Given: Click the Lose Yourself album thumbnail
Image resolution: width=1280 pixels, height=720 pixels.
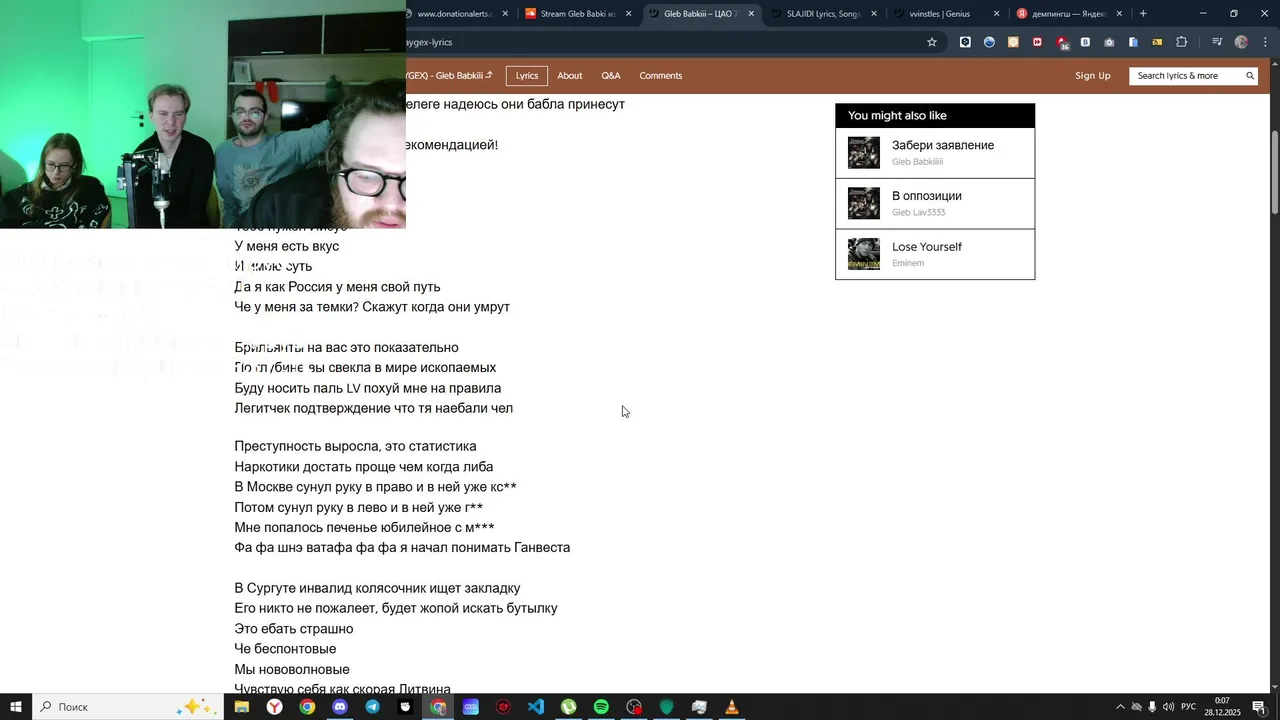Looking at the screenshot, I should (864, 254).
